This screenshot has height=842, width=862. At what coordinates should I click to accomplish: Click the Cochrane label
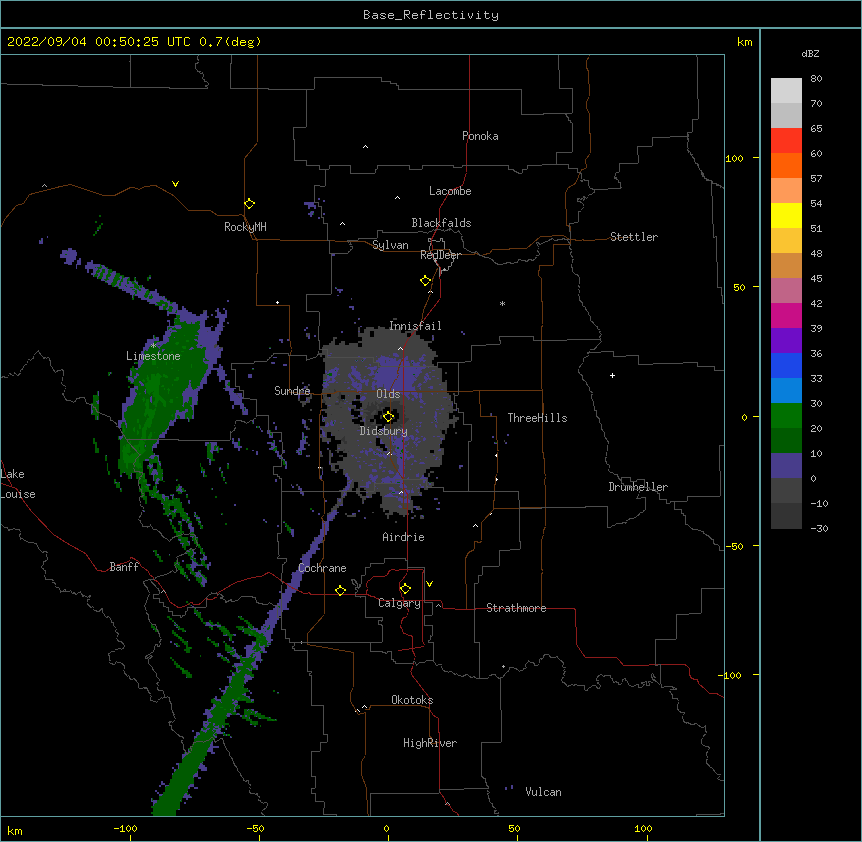[x=322, y=568]
